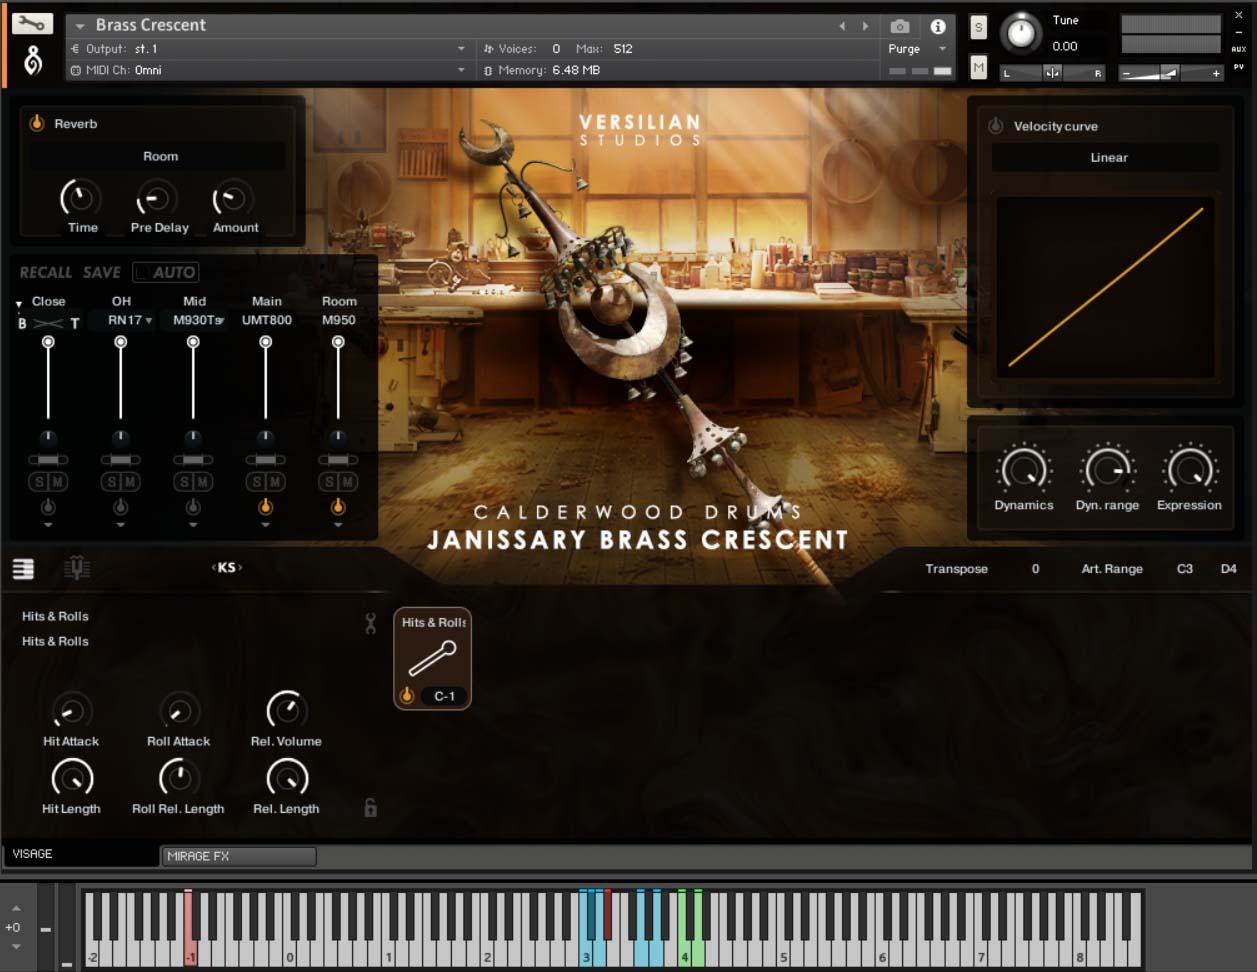
Task: Click the SAVE mixer button
Action: [x=102, y=272]
